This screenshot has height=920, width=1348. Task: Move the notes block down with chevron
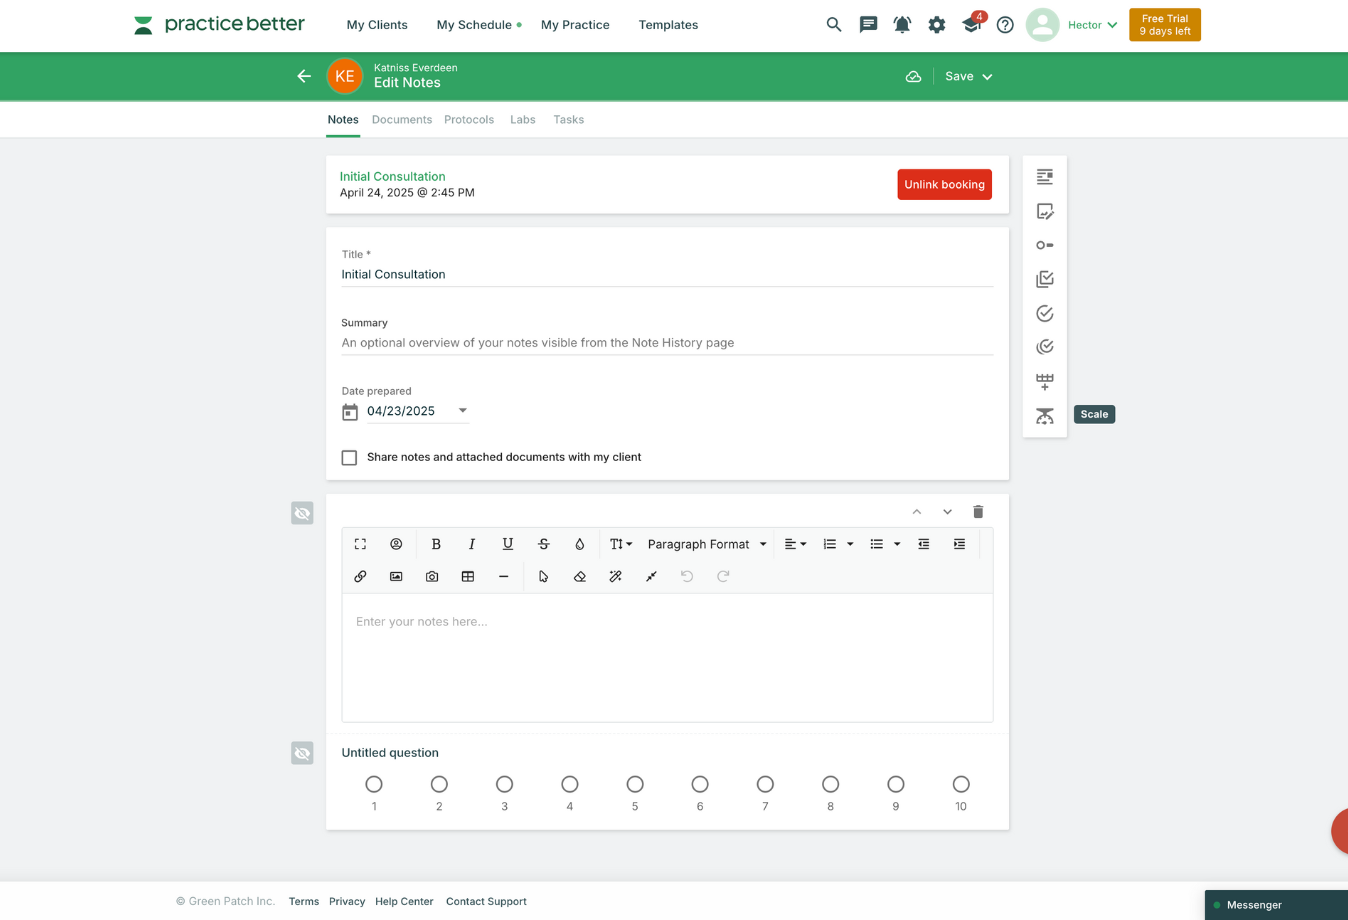tap(947, 512)
